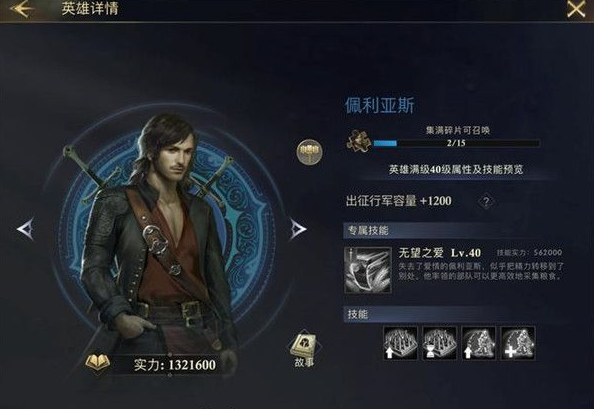Show next hero with right arrow
Screen dimensions: 594x409
click(298, 229)
